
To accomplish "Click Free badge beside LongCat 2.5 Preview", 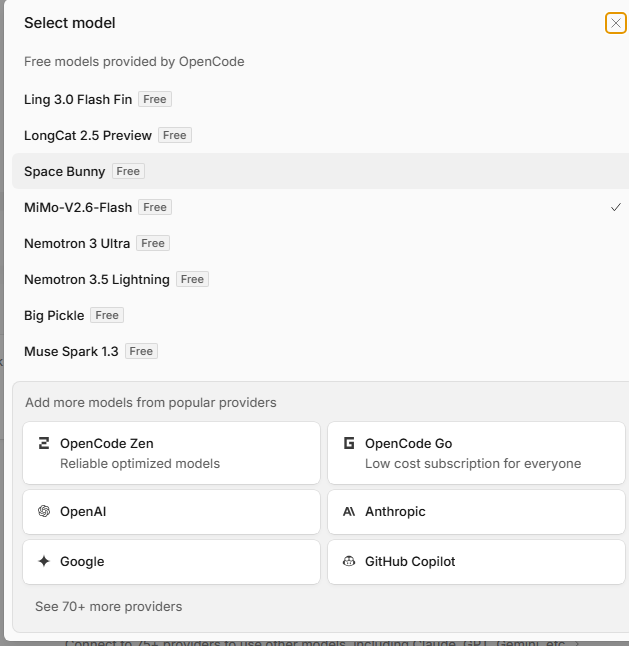I will (x=175, y=135).
